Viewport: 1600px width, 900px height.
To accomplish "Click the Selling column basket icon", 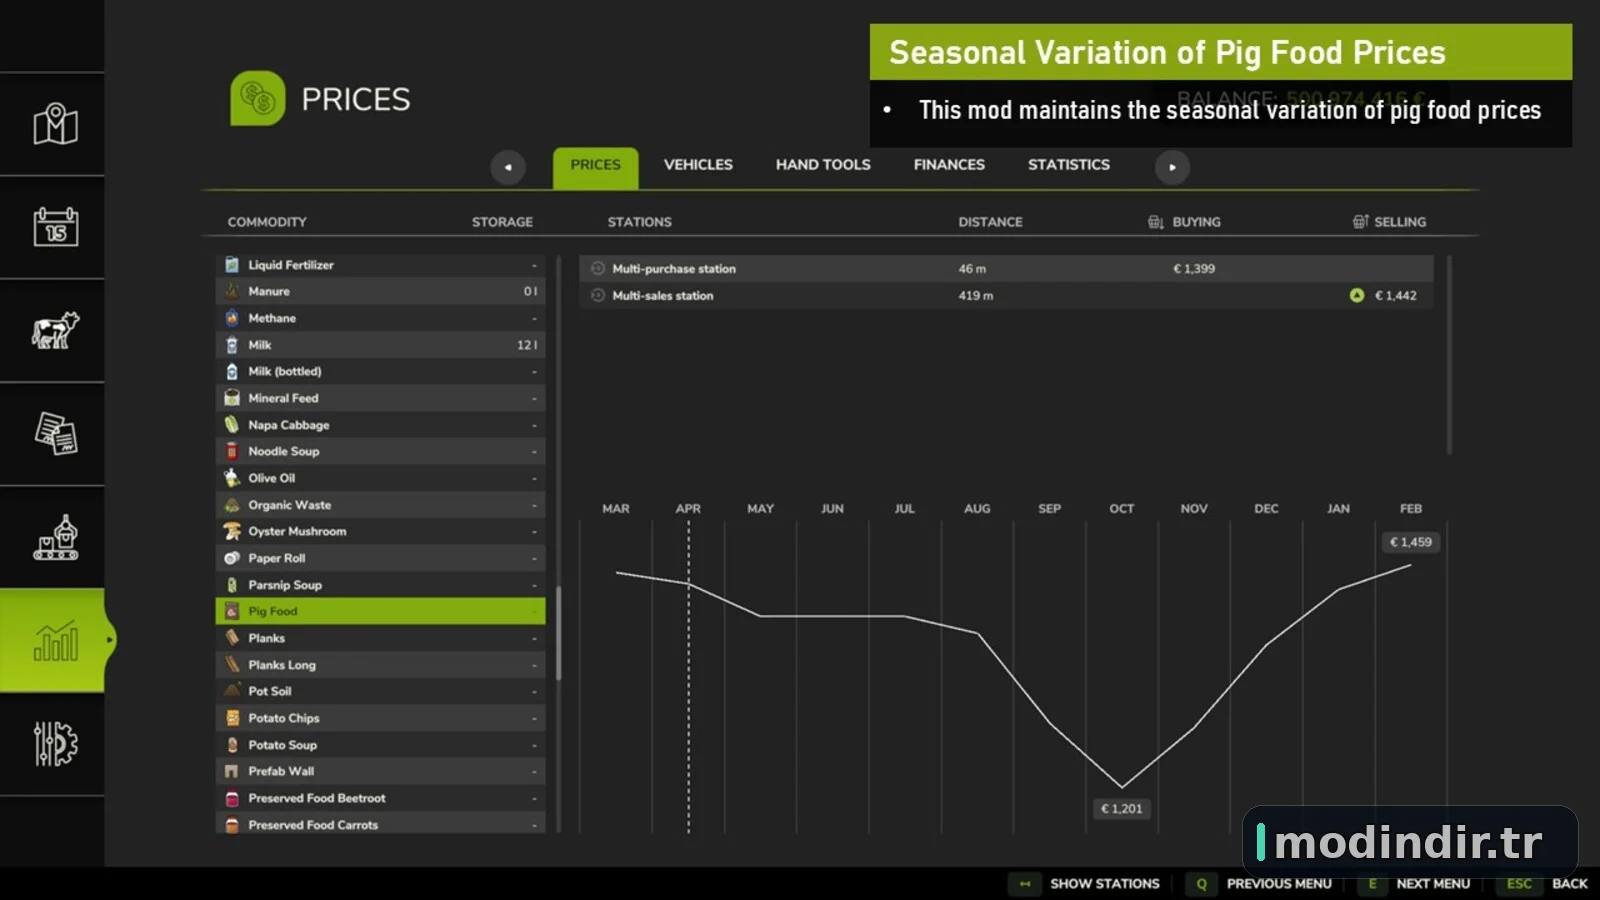I will click(1360, 221).
